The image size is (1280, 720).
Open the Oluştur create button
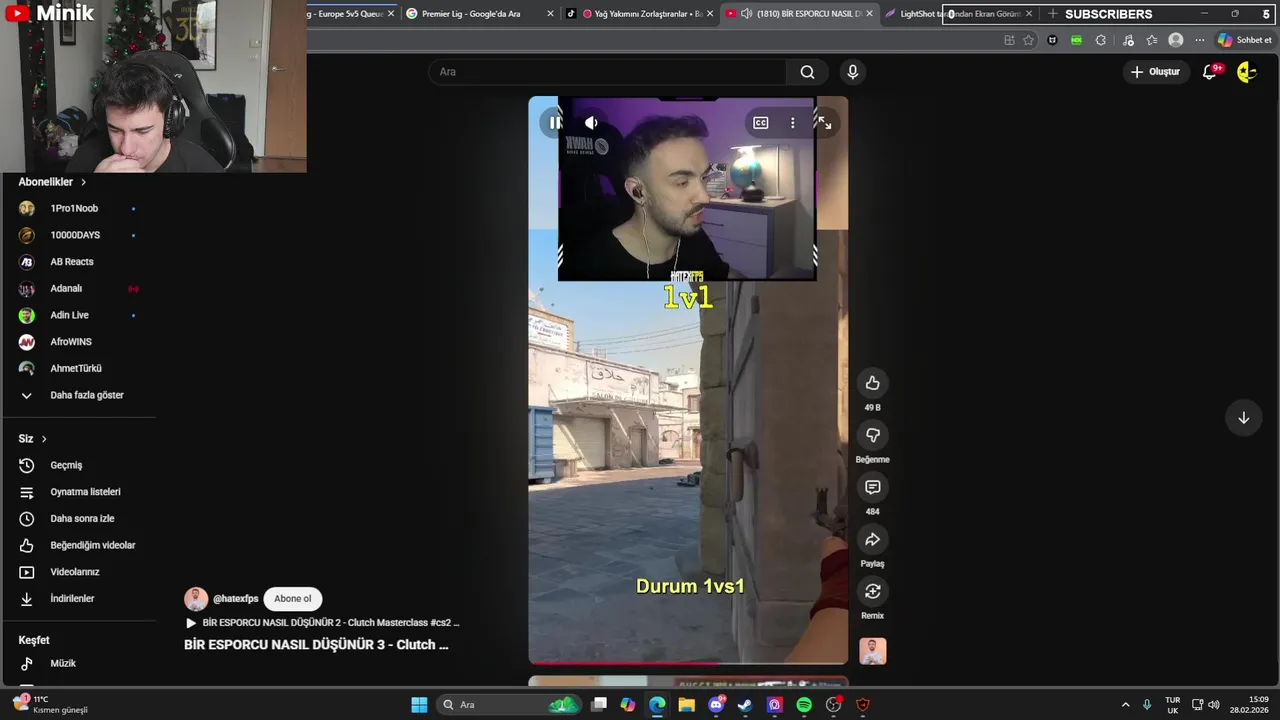pos(1155,72)
